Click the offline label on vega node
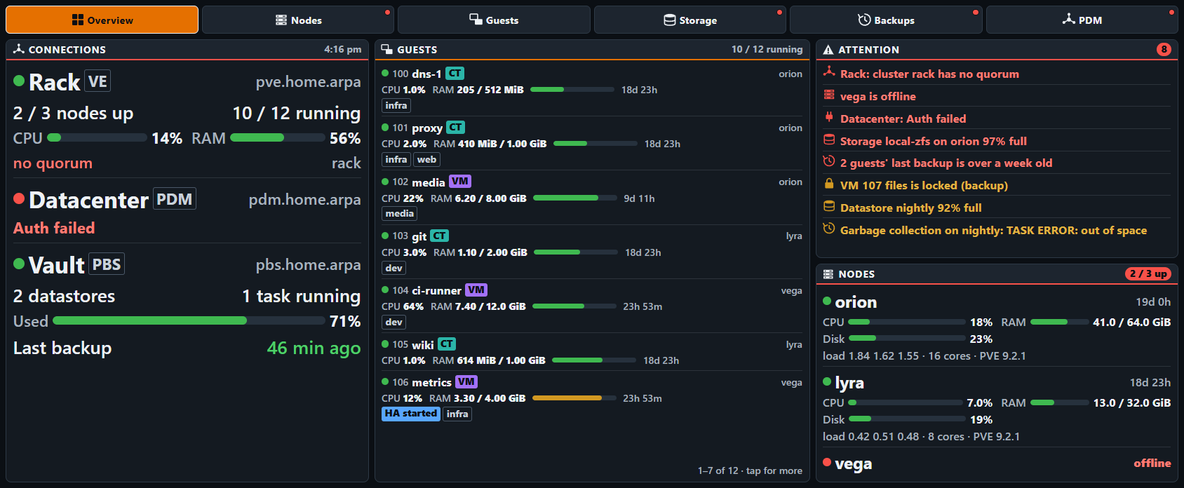This screenshot has height=488, width=1184. (x=1152, y=463)
